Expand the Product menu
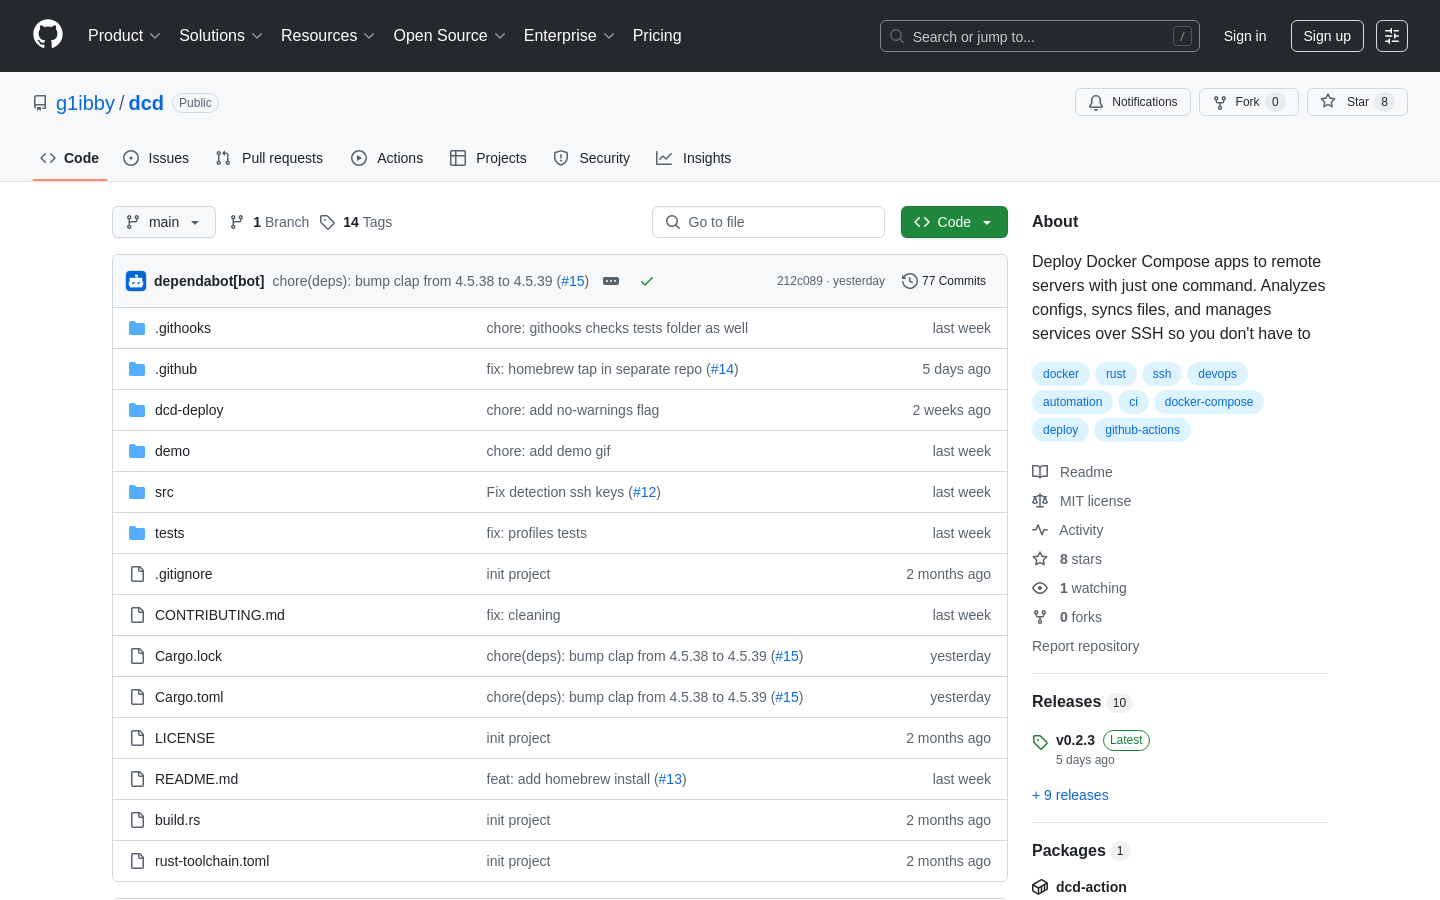The height and width of the screenshot is (900, 1440). pyautogui.click(x=124, y=36)
